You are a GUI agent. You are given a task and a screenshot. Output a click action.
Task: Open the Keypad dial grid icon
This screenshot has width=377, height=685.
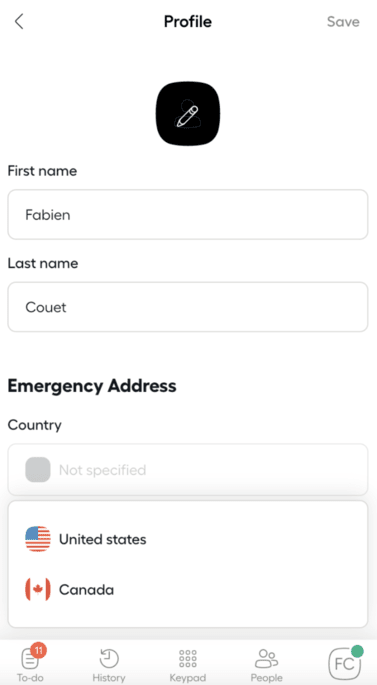[x=188, y=658]
